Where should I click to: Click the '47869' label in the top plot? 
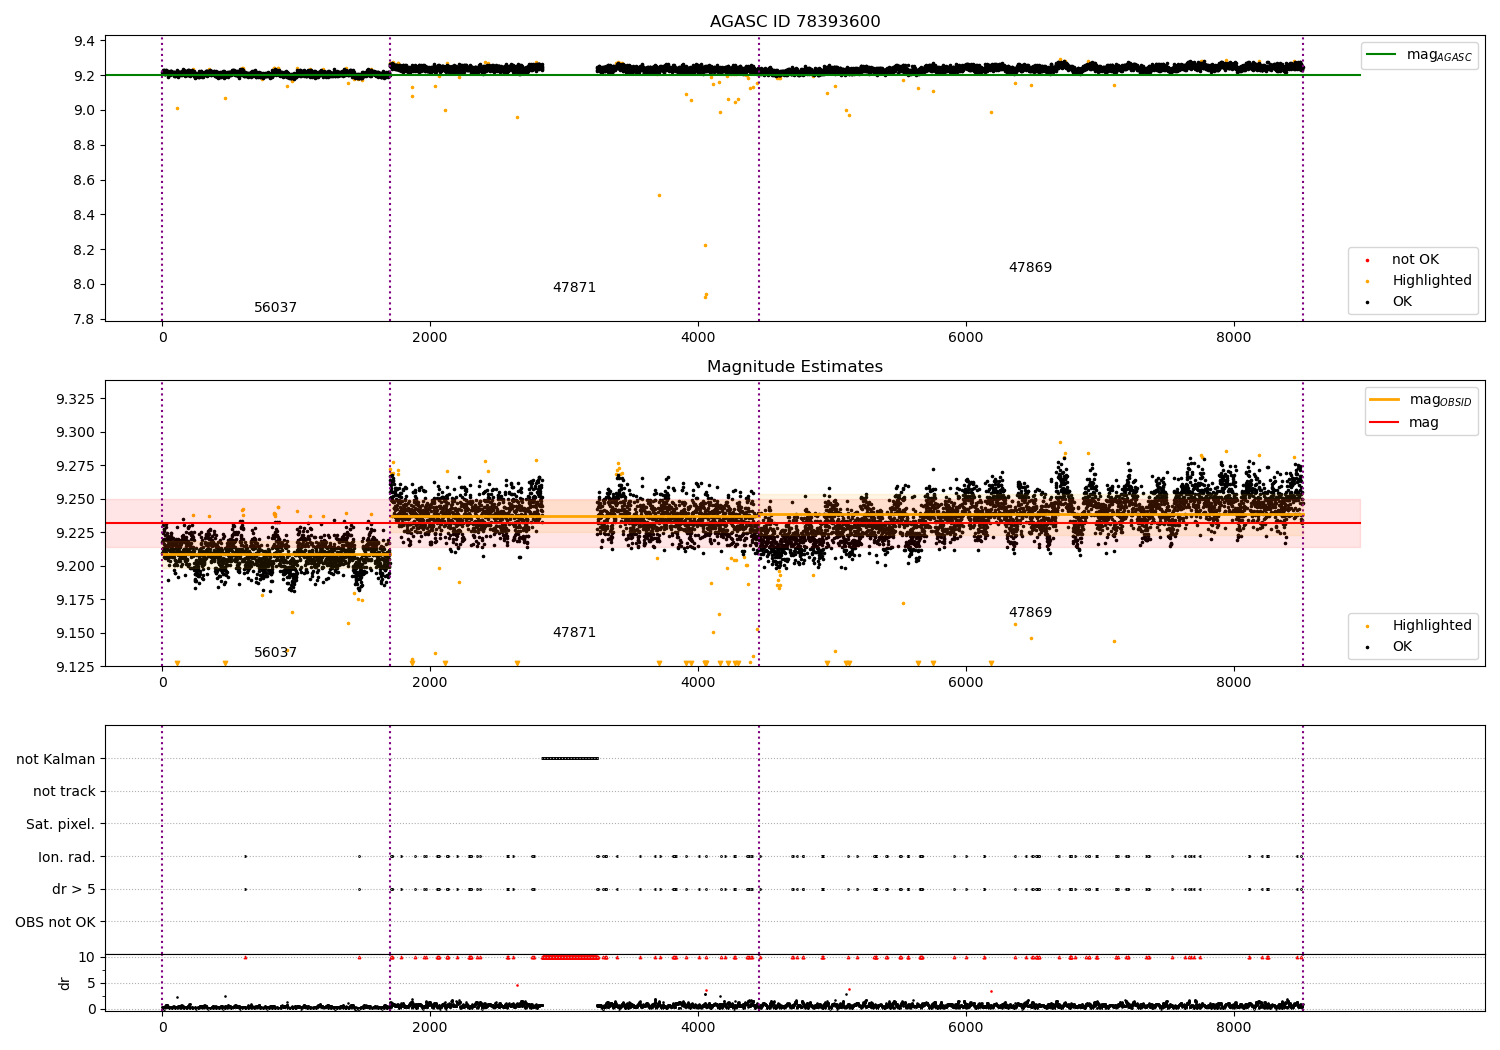(x=1030, y=268)
